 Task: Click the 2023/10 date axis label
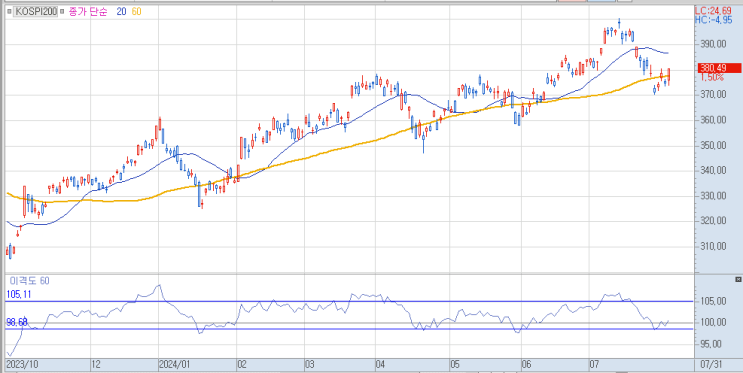click(22, 365)
